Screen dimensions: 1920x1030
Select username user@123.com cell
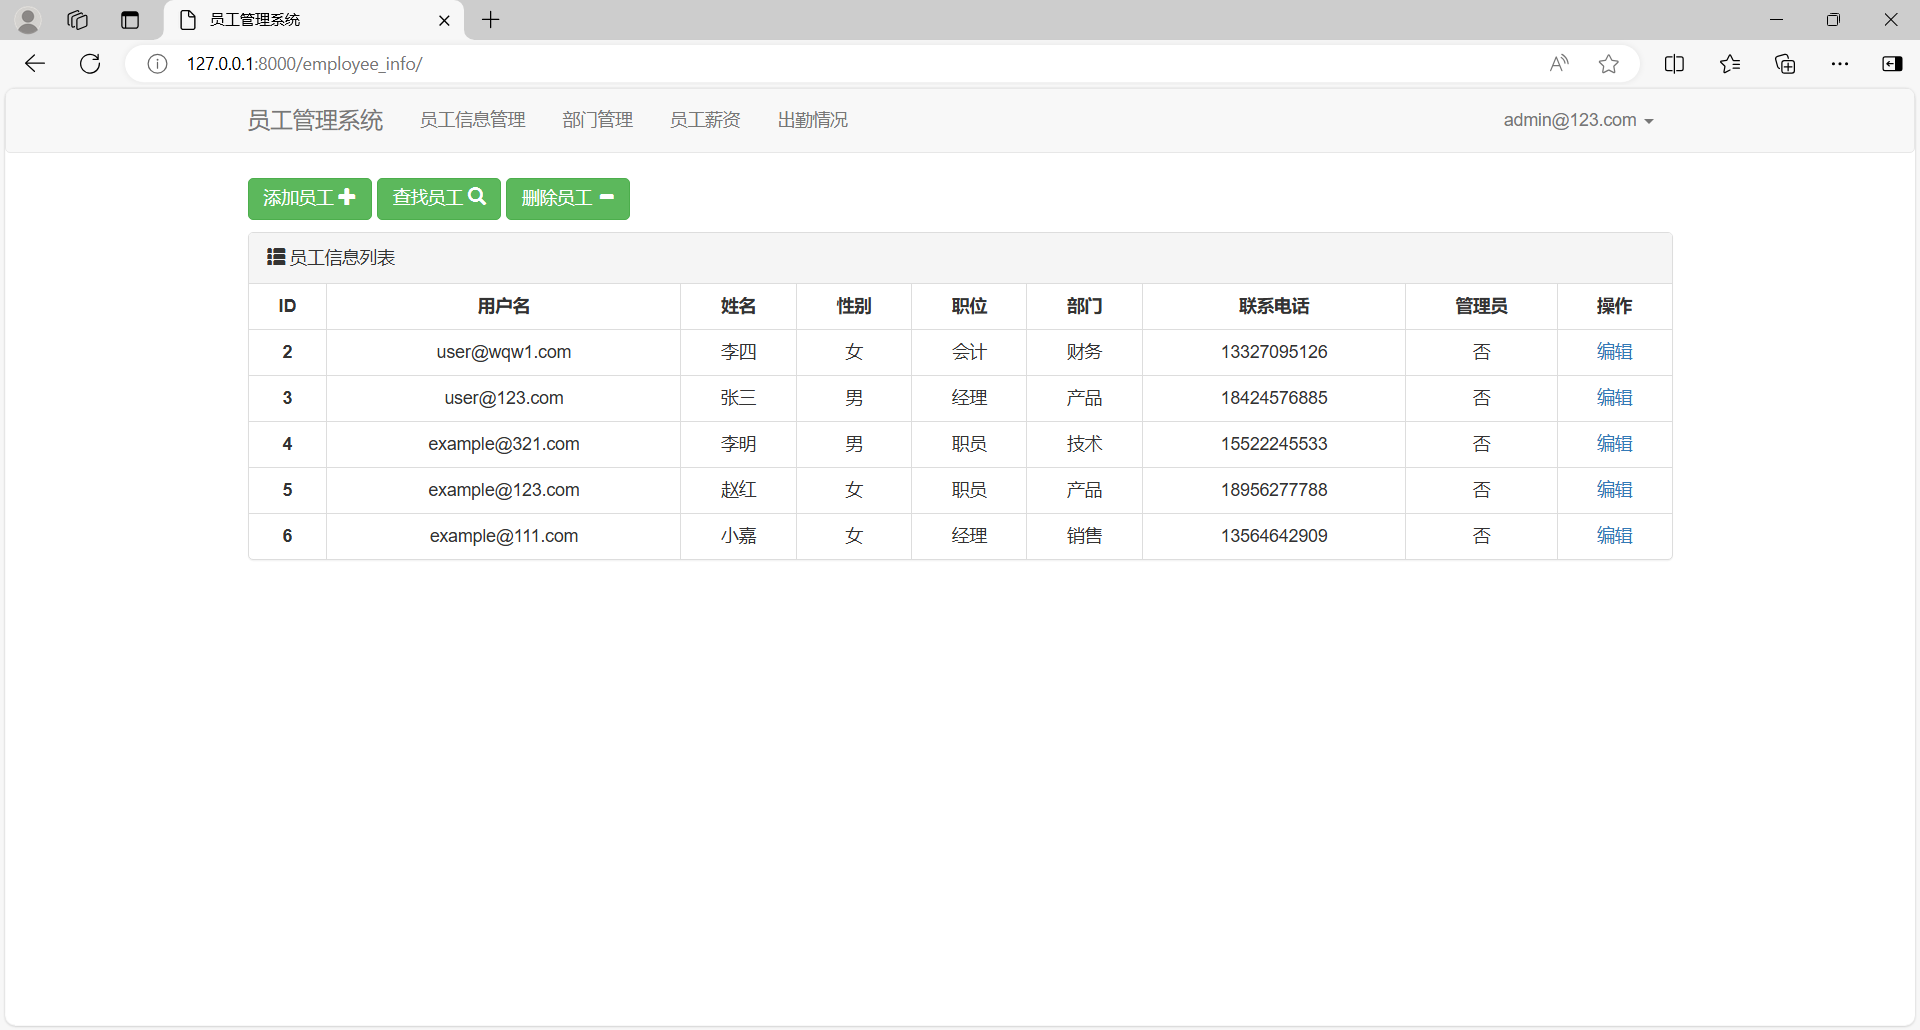coord(504,398)
